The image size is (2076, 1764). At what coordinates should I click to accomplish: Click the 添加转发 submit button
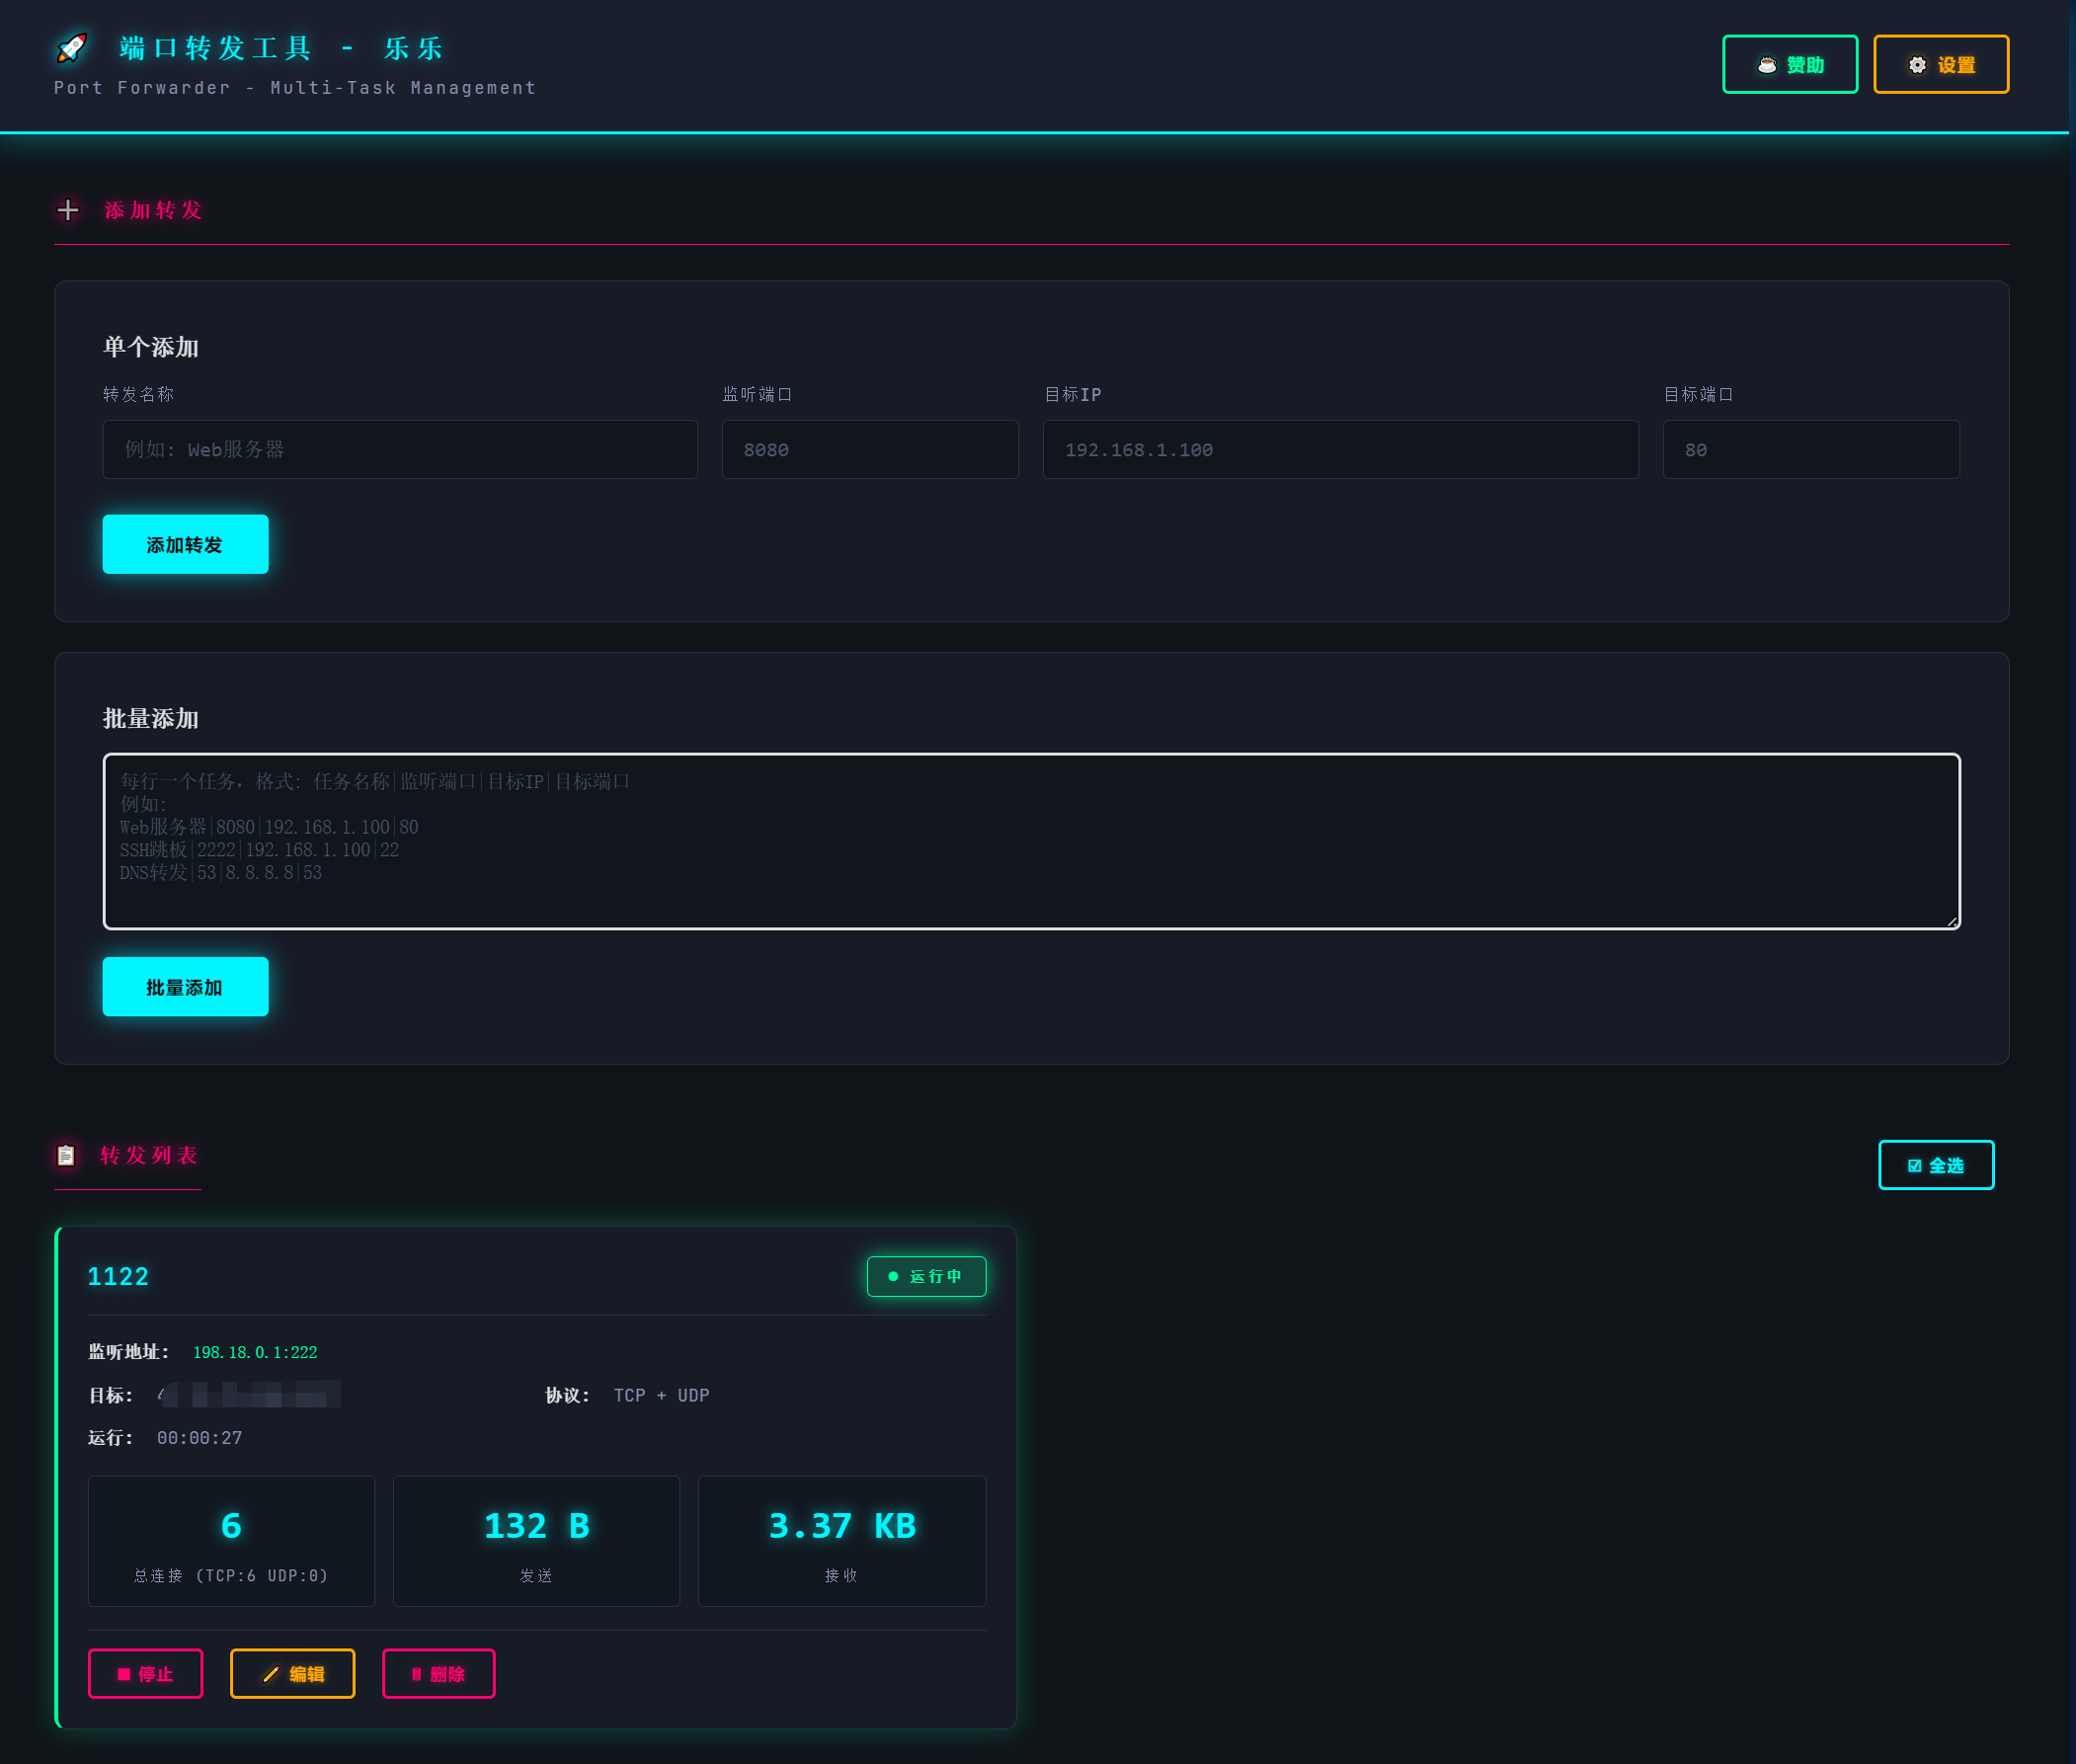click(x=185, y=544)
